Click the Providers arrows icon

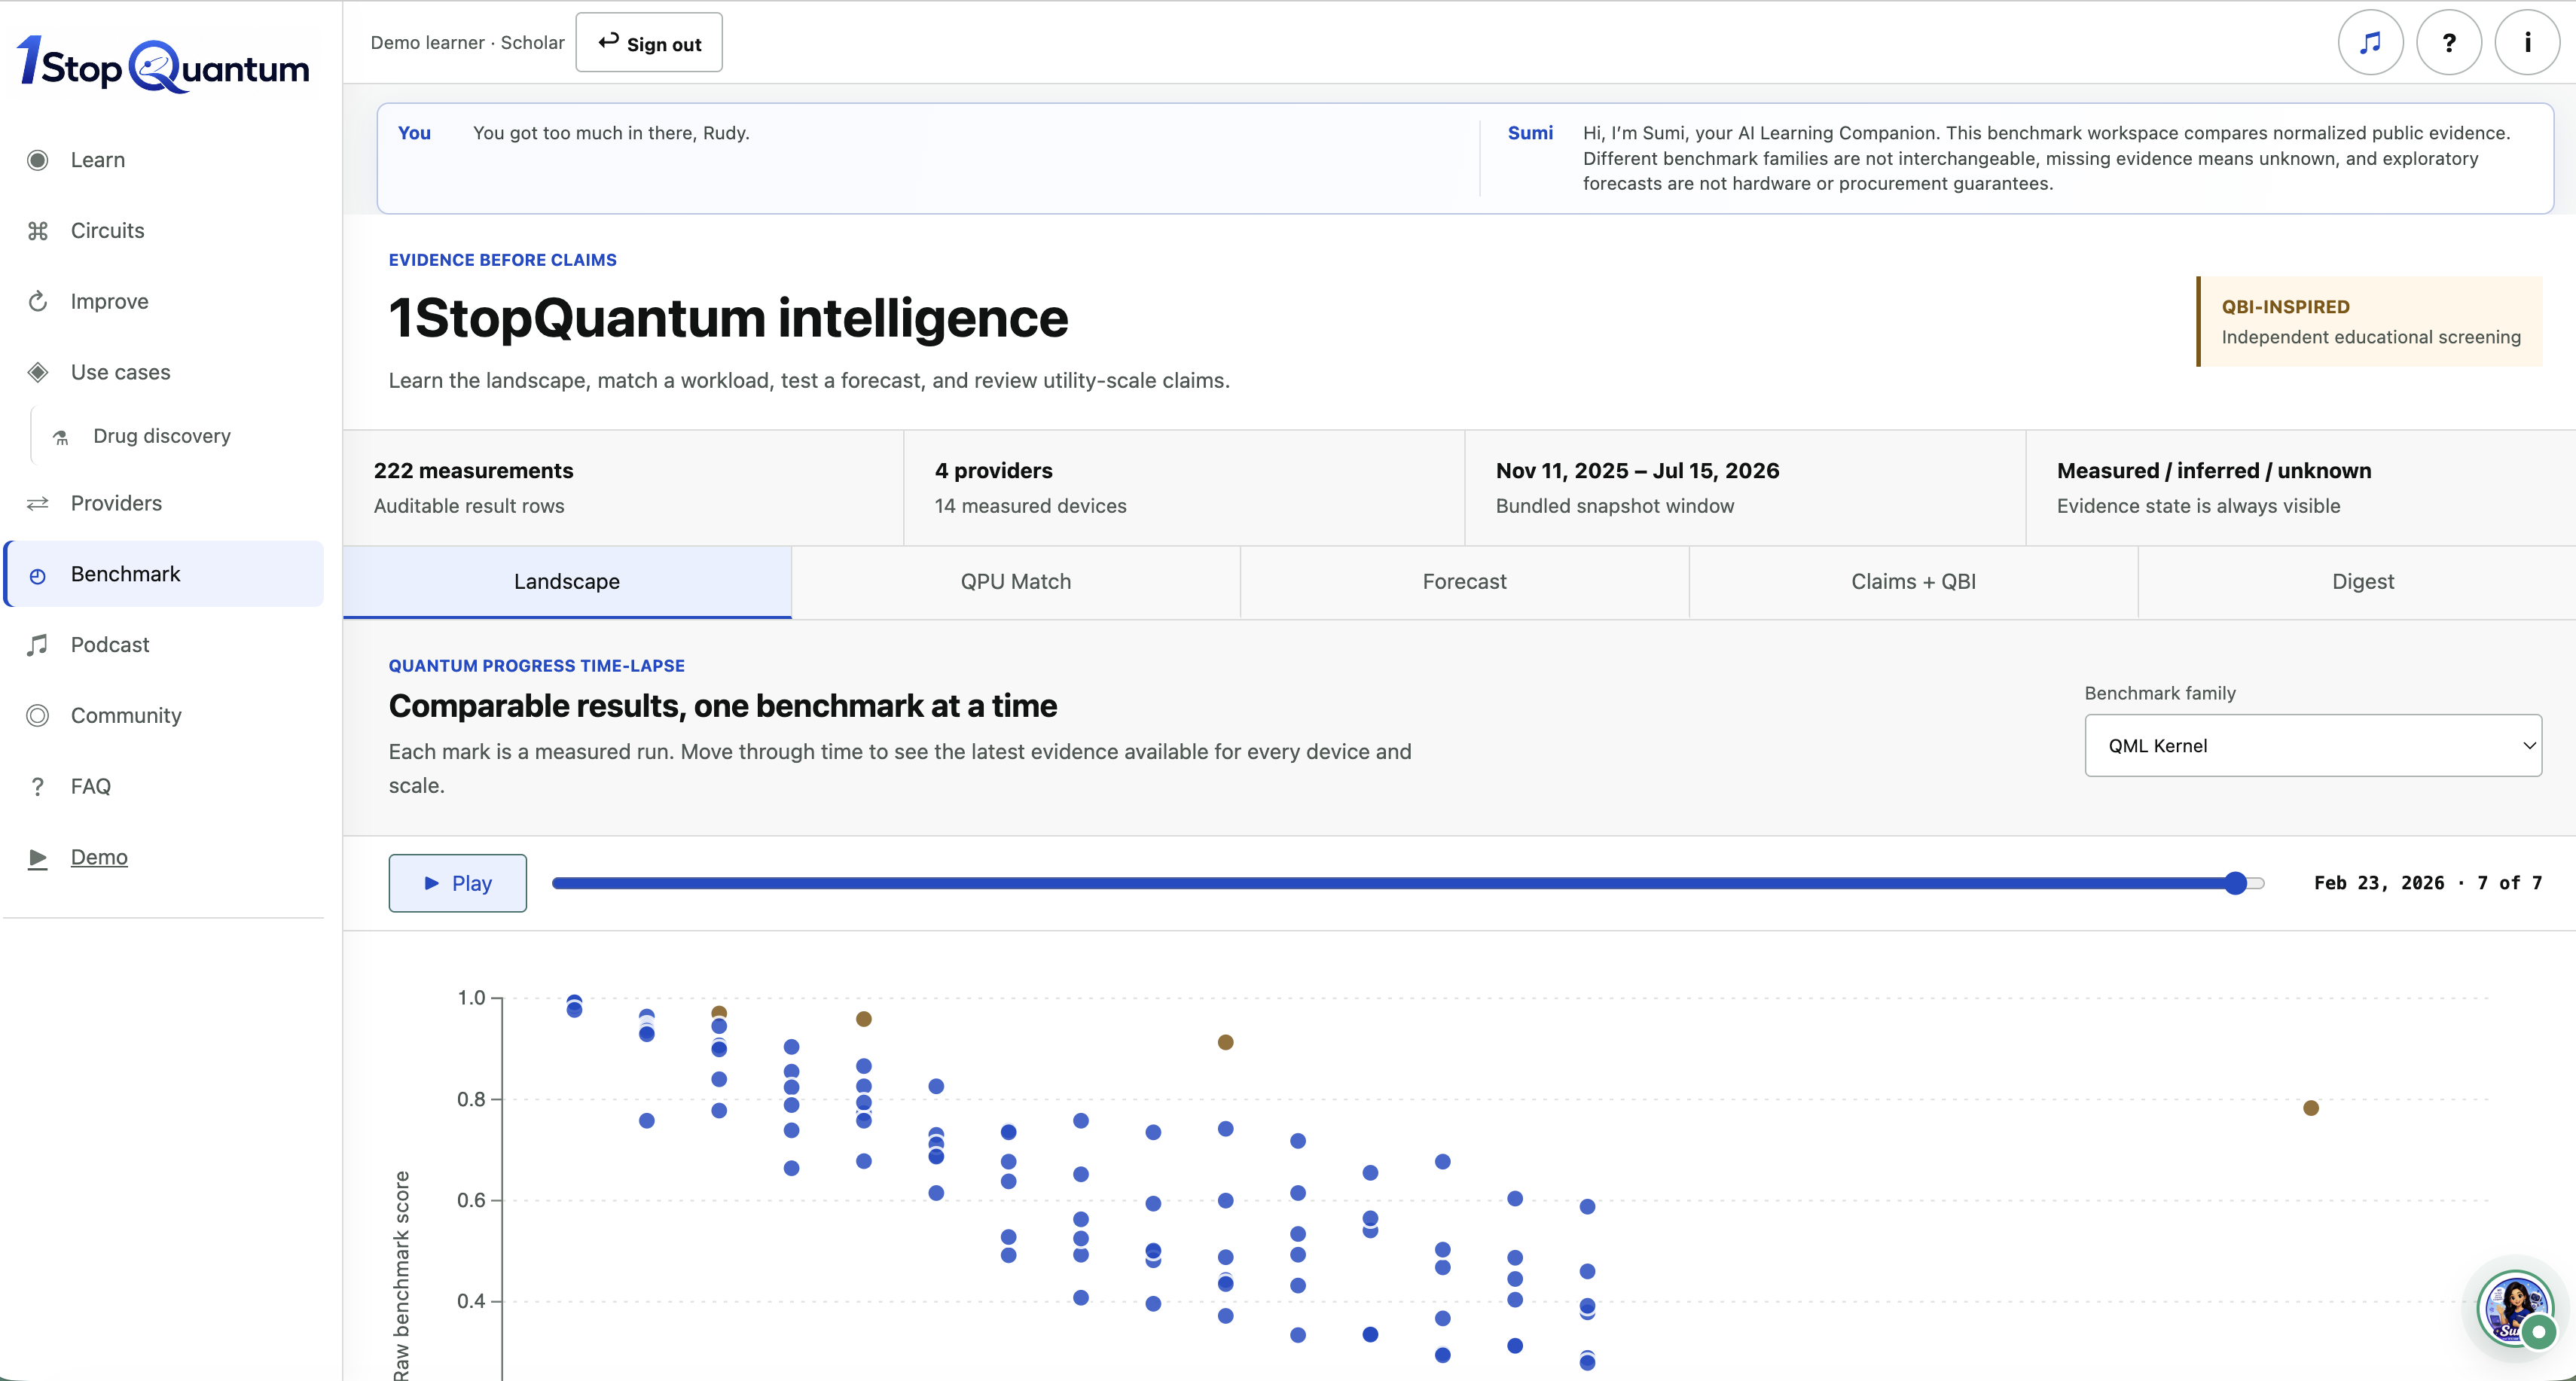point(38,504)
